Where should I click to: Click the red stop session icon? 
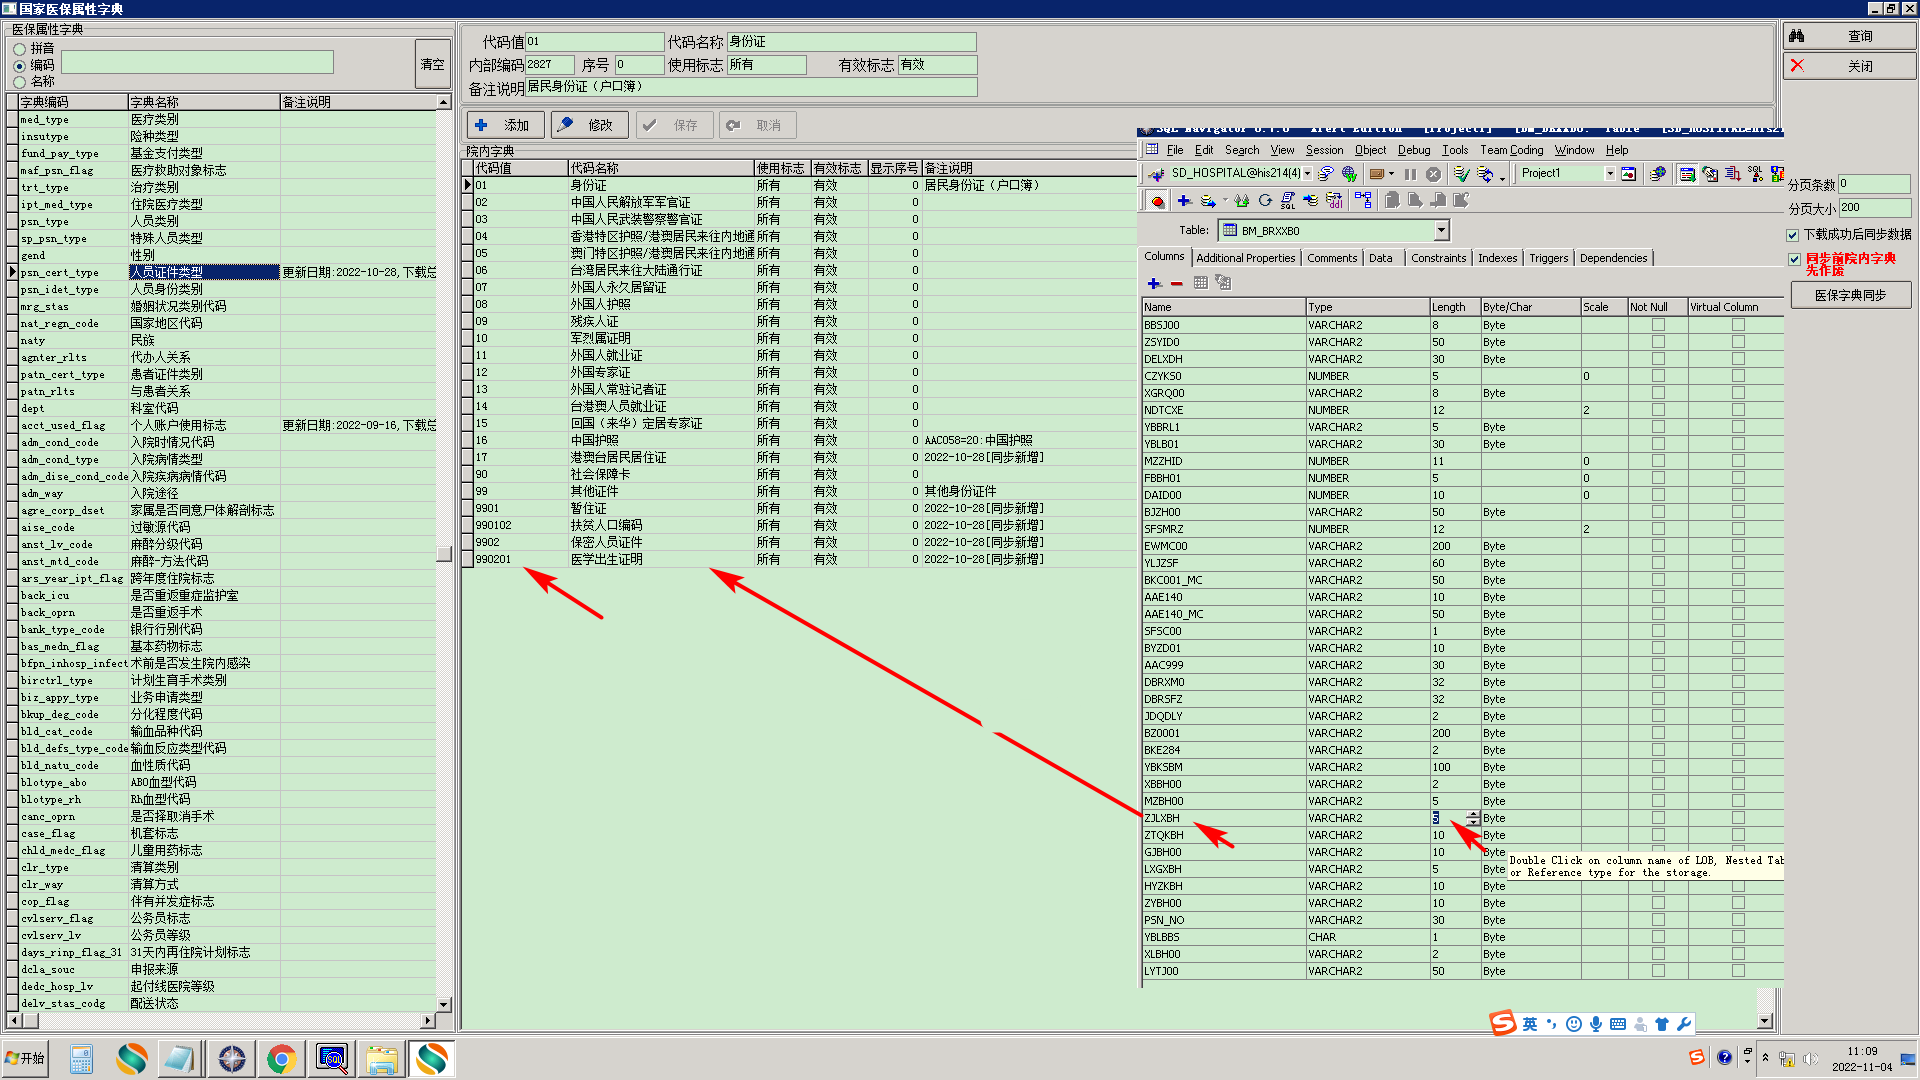pos(1157,201)
